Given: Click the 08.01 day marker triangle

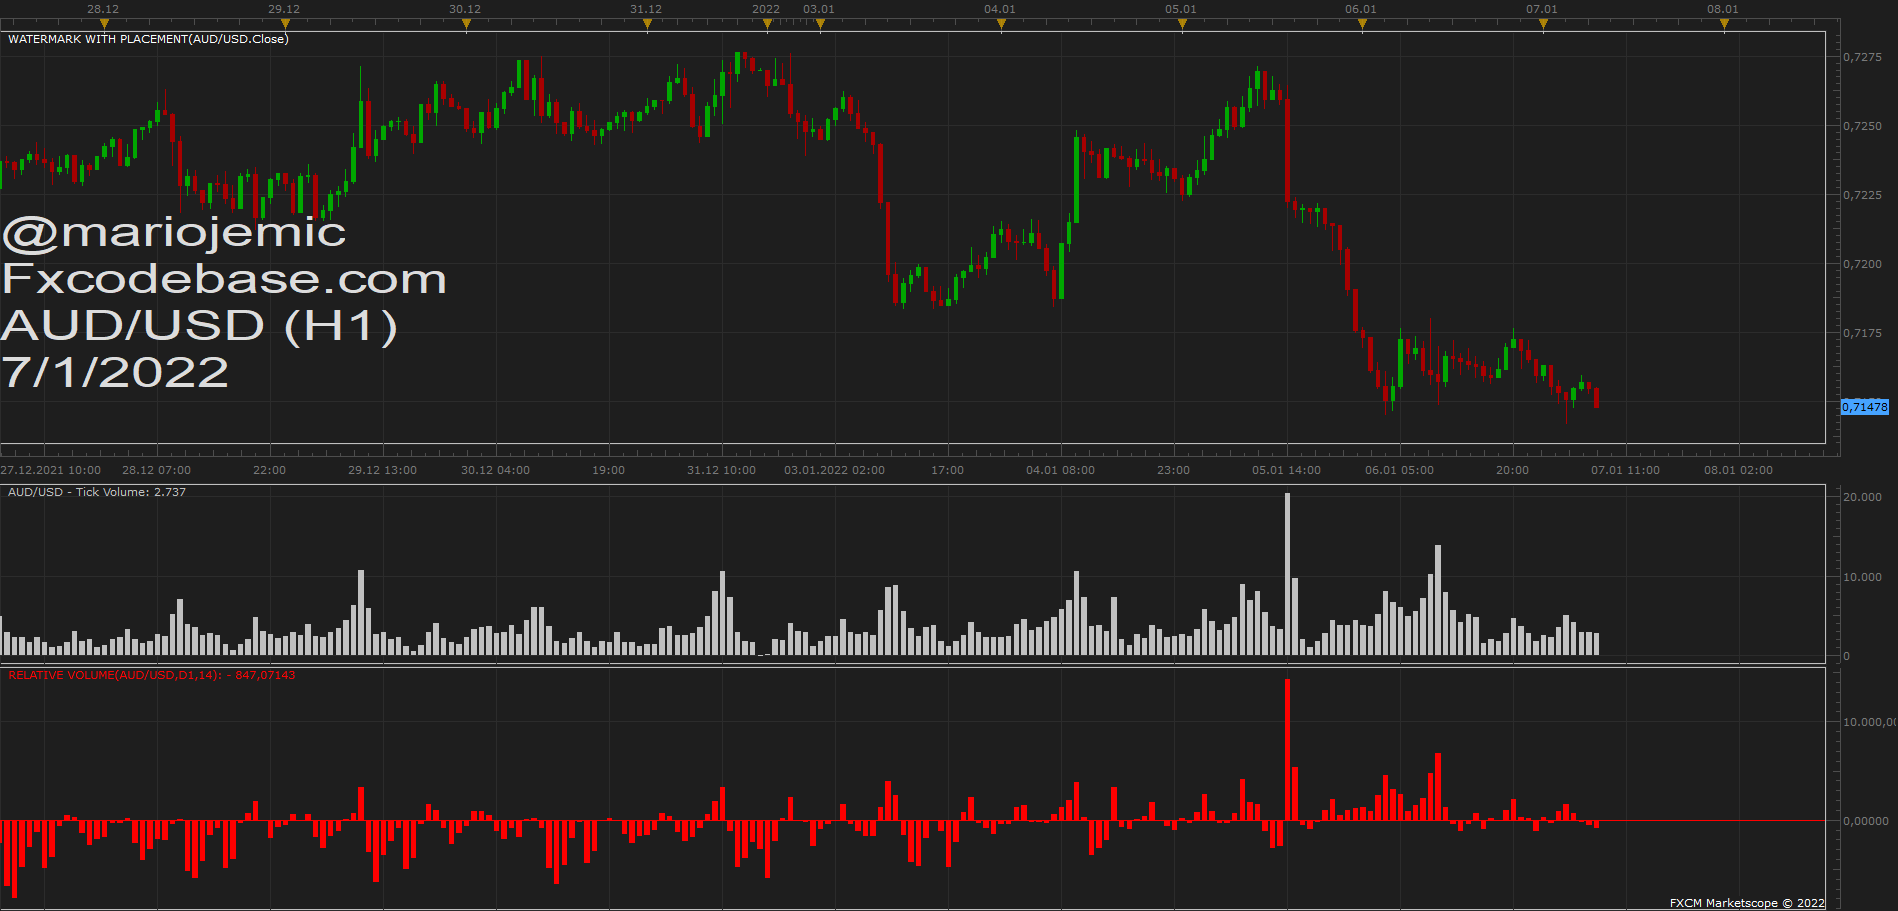Looking at the screenshot, I should click(1724, 25).
